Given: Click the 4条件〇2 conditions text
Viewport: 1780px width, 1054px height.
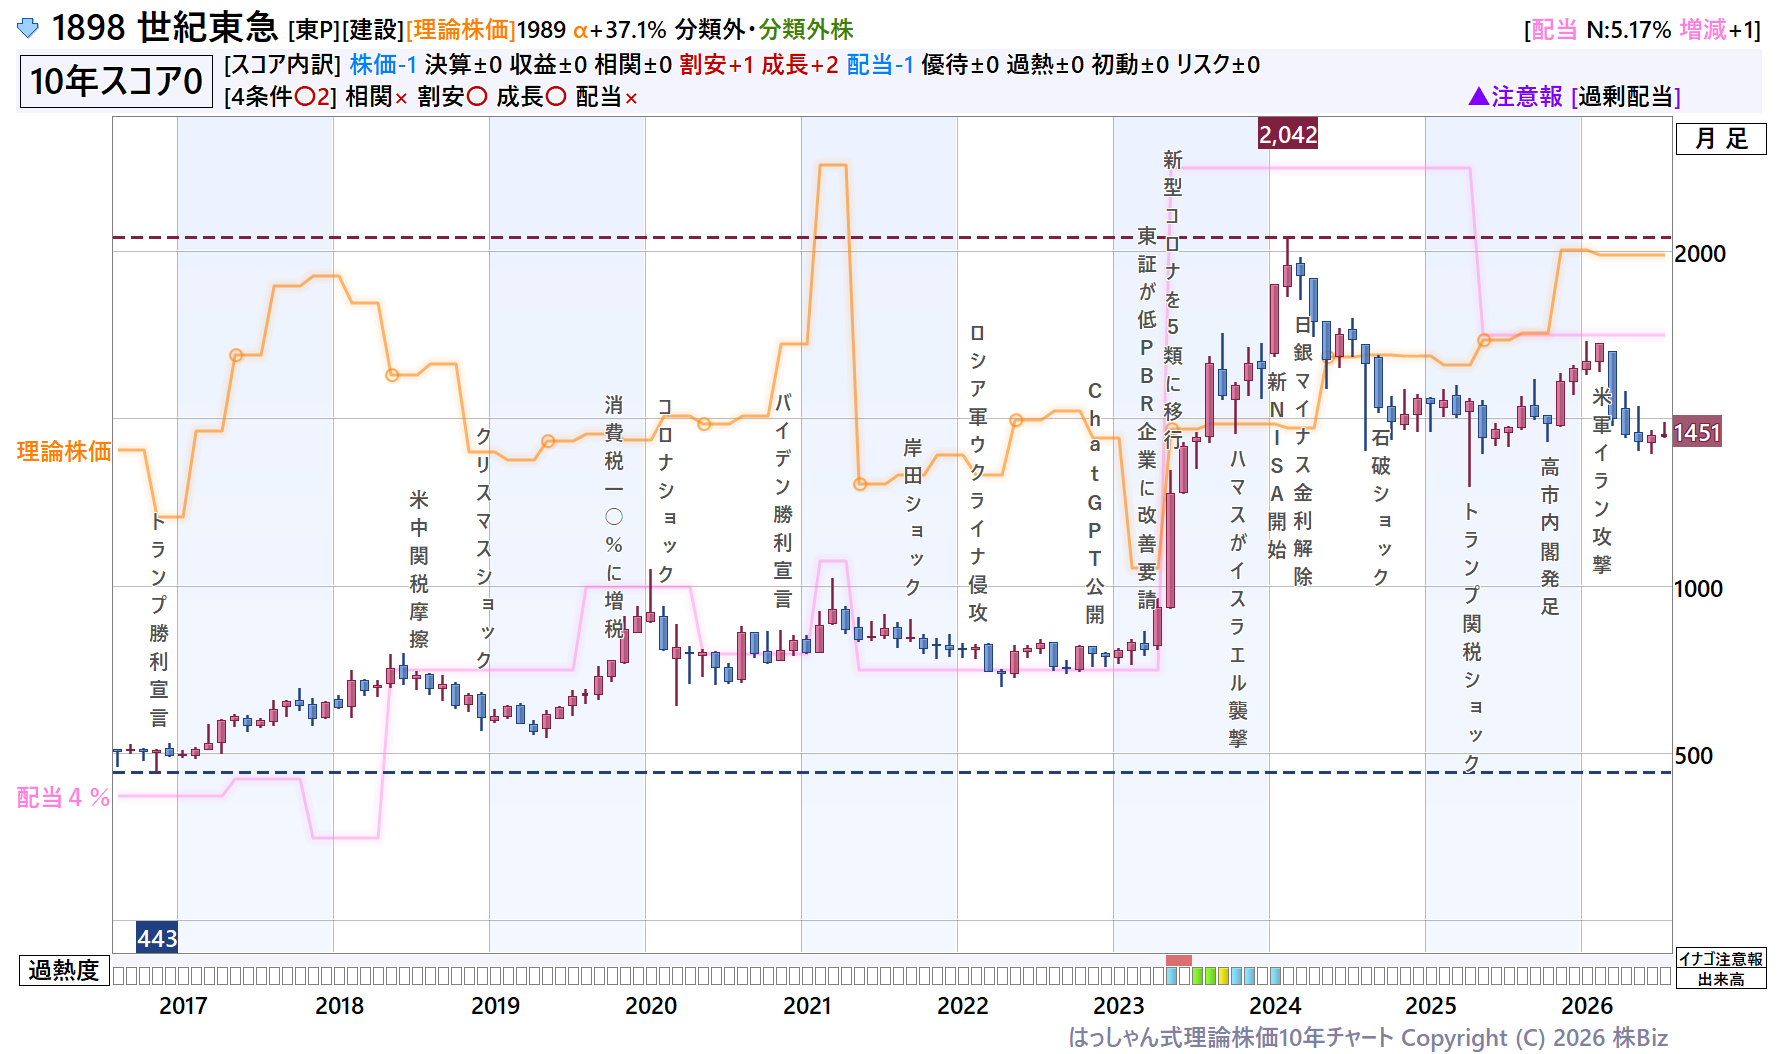Looking at the screenshot, I should click(x=281, y=97).
